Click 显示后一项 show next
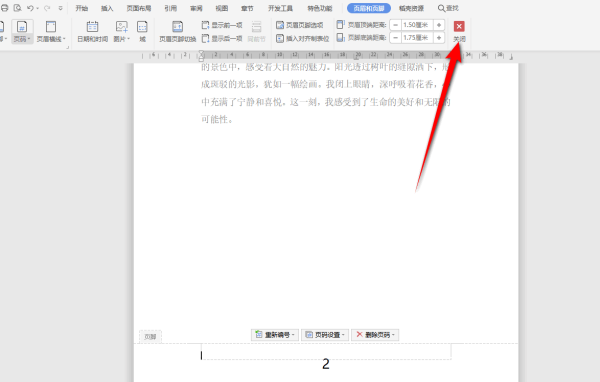The height and width of the screenshot is (382, 600). click(222, 38)
